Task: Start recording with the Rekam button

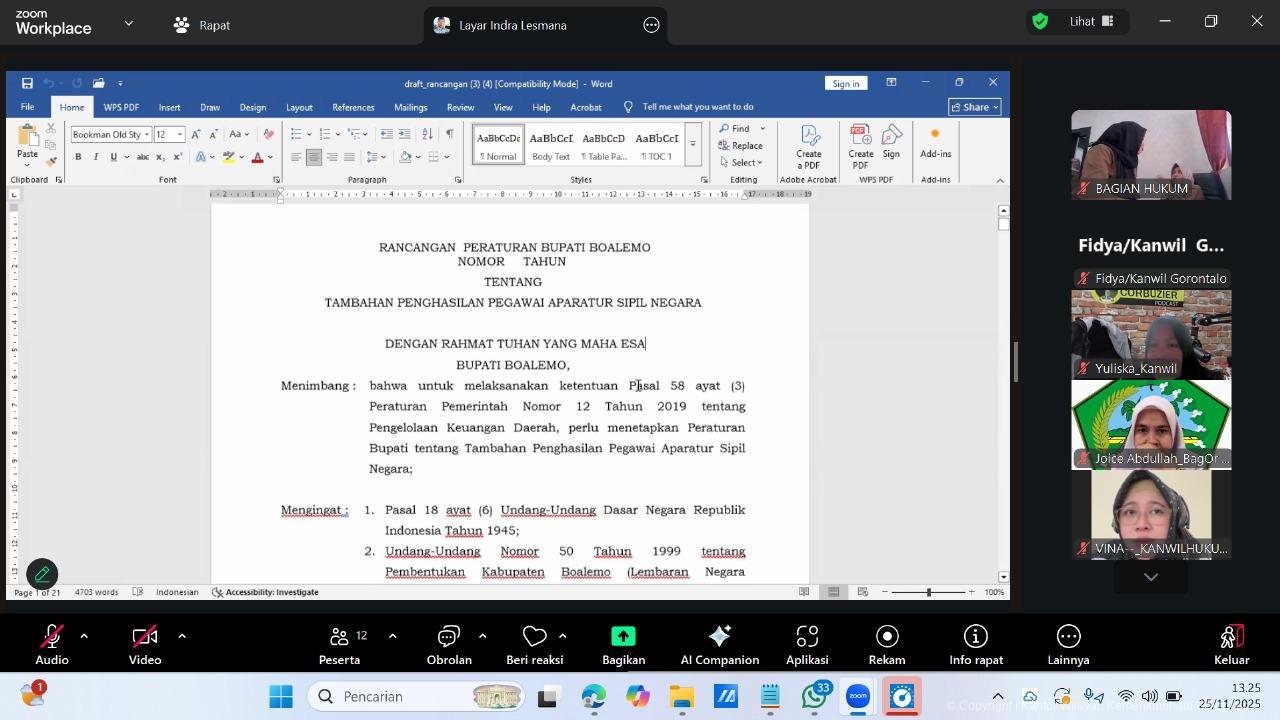Action: click(887, 645)
